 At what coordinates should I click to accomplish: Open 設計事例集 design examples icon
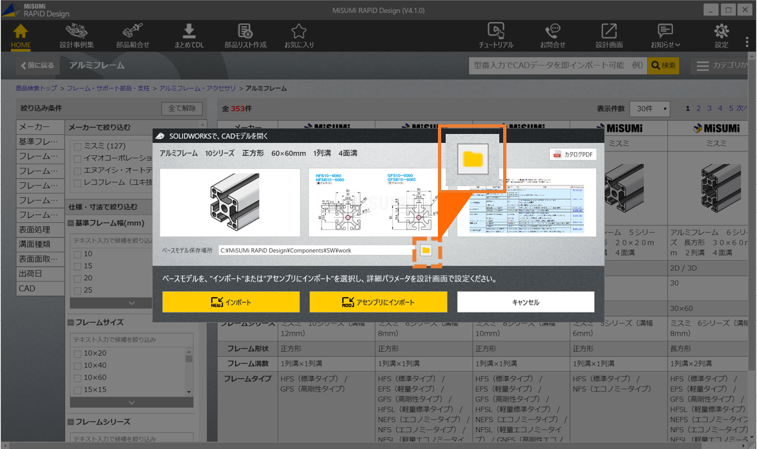tap(76, 35)
